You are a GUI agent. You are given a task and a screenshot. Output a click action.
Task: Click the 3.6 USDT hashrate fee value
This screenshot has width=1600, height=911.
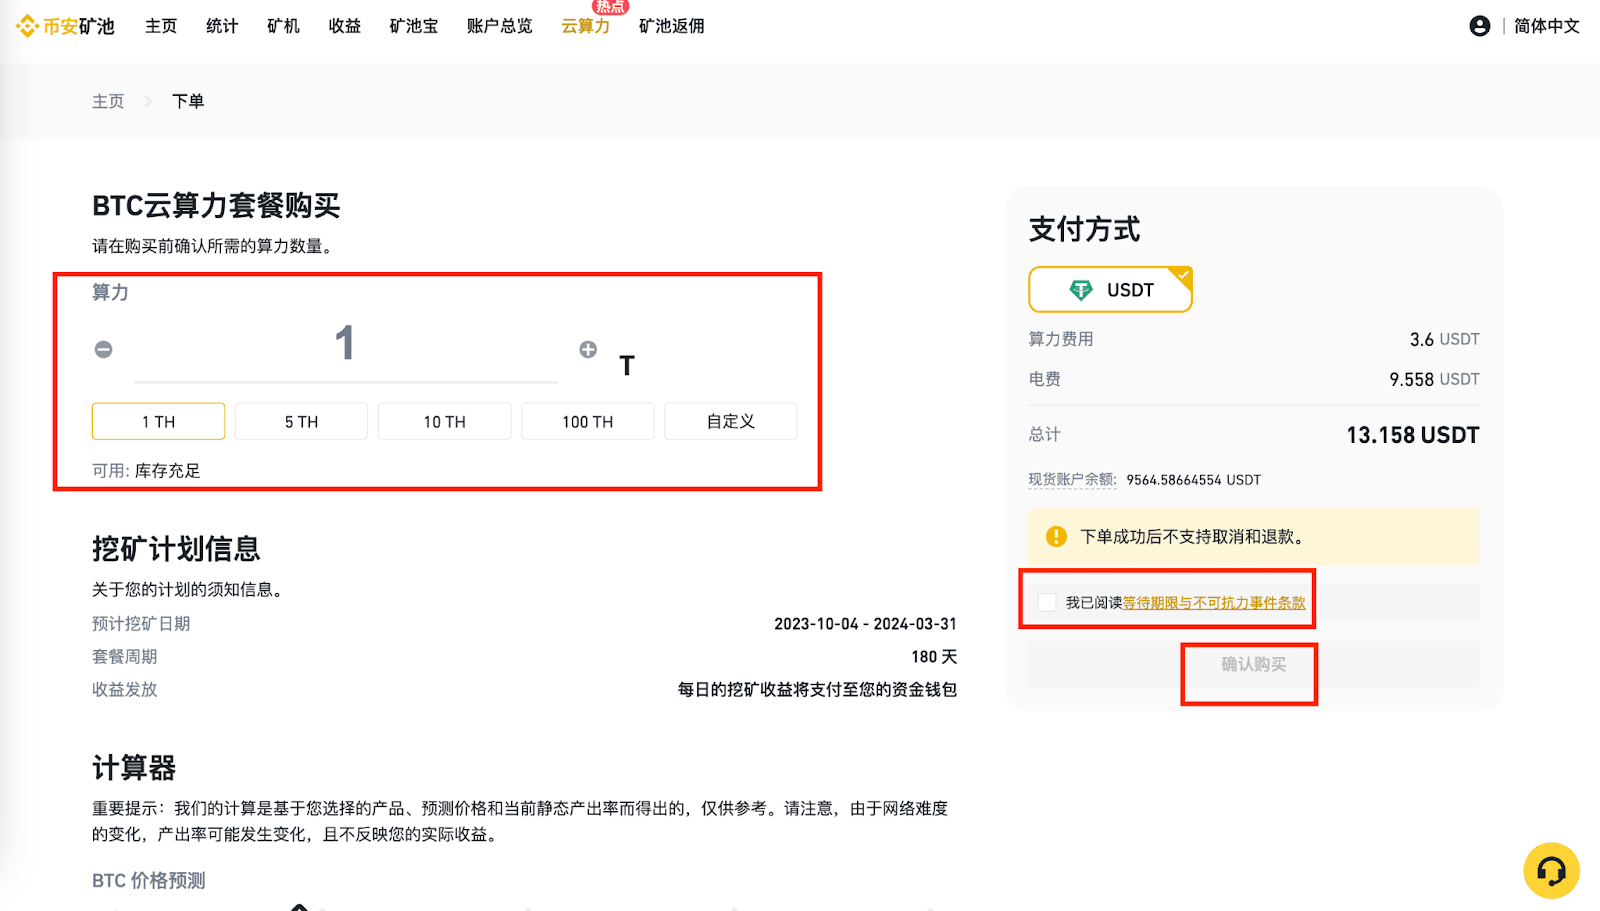[1445, 339]
